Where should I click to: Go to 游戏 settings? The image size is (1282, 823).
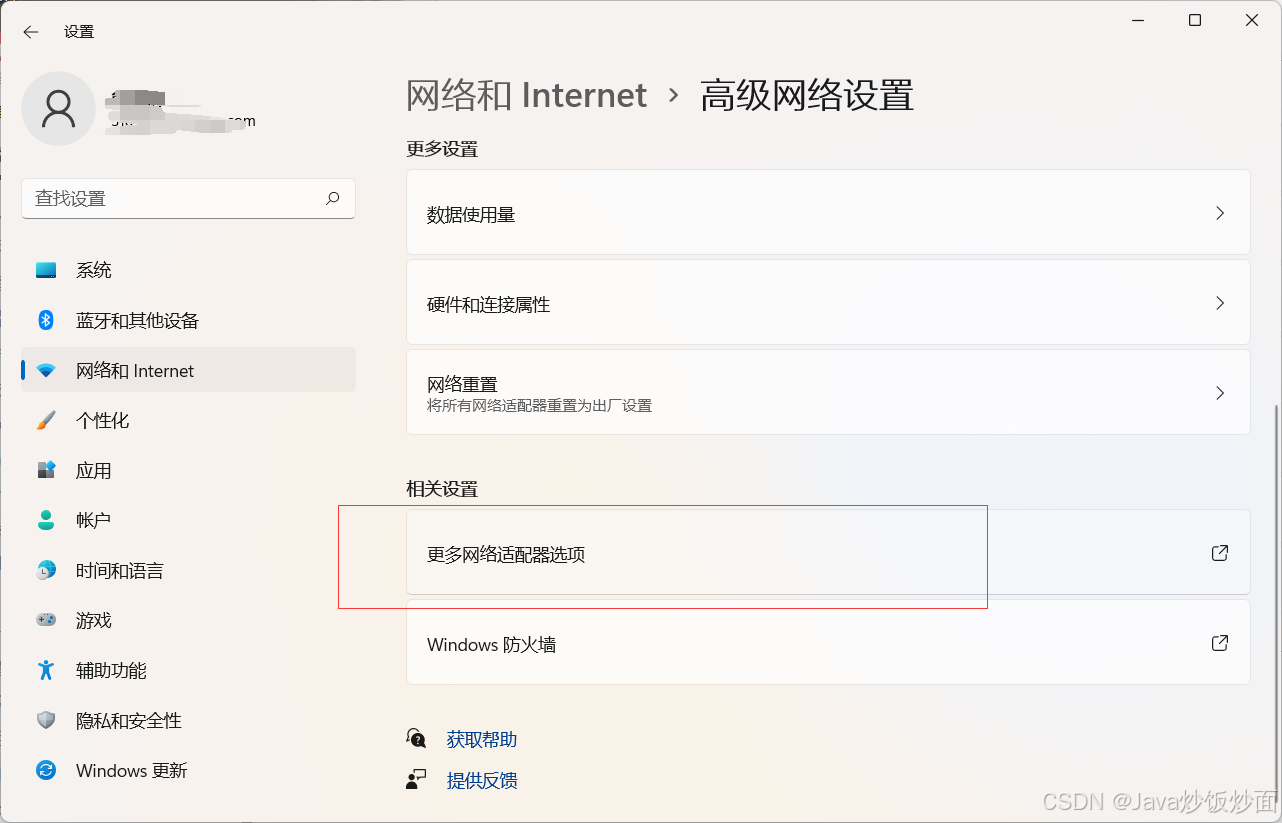(188, 620)
